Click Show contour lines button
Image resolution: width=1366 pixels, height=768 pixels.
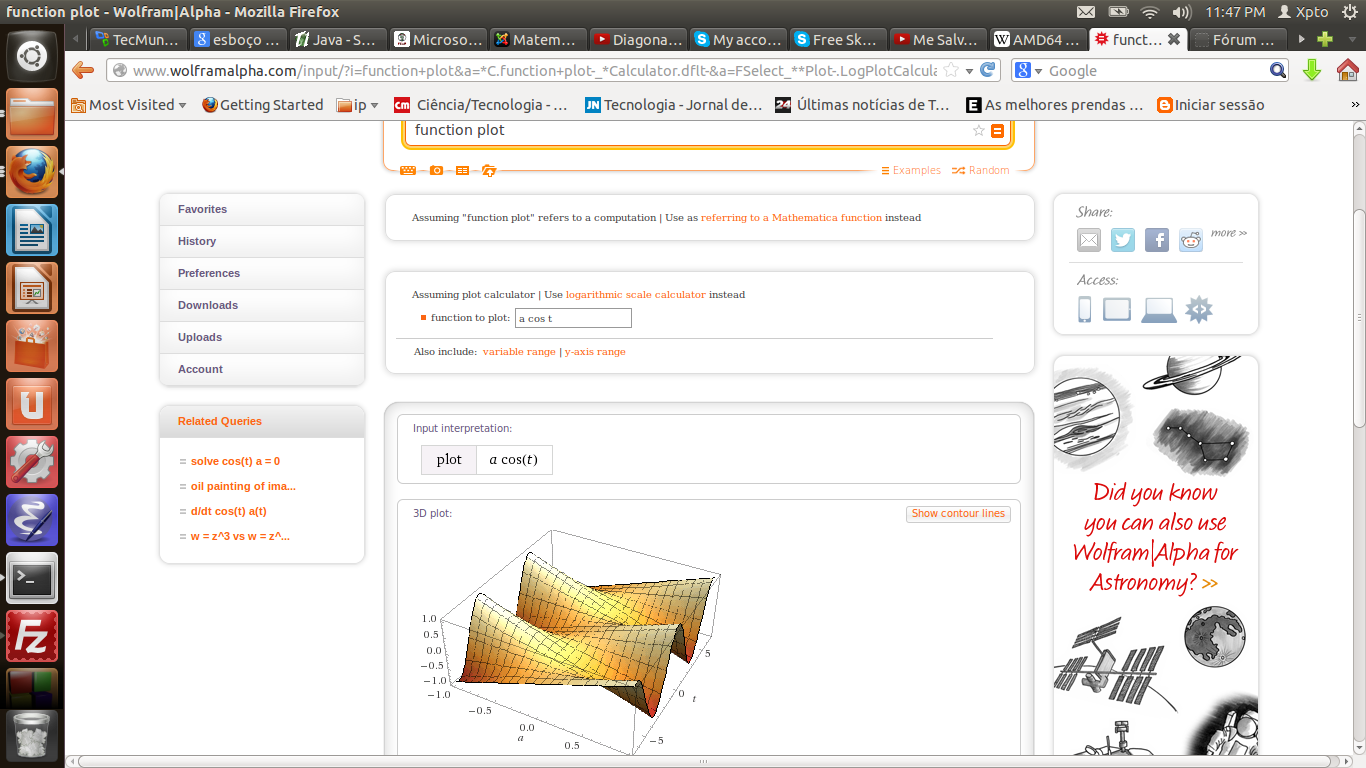click(958, 514)
